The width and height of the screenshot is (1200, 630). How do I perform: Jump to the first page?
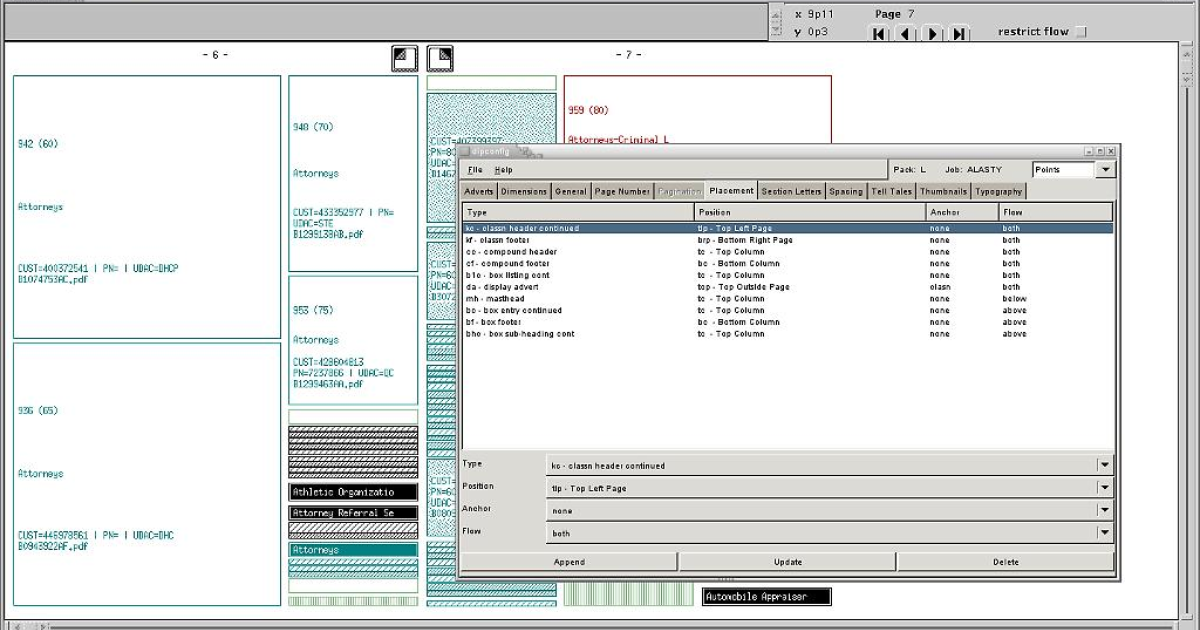coord(879,34)
